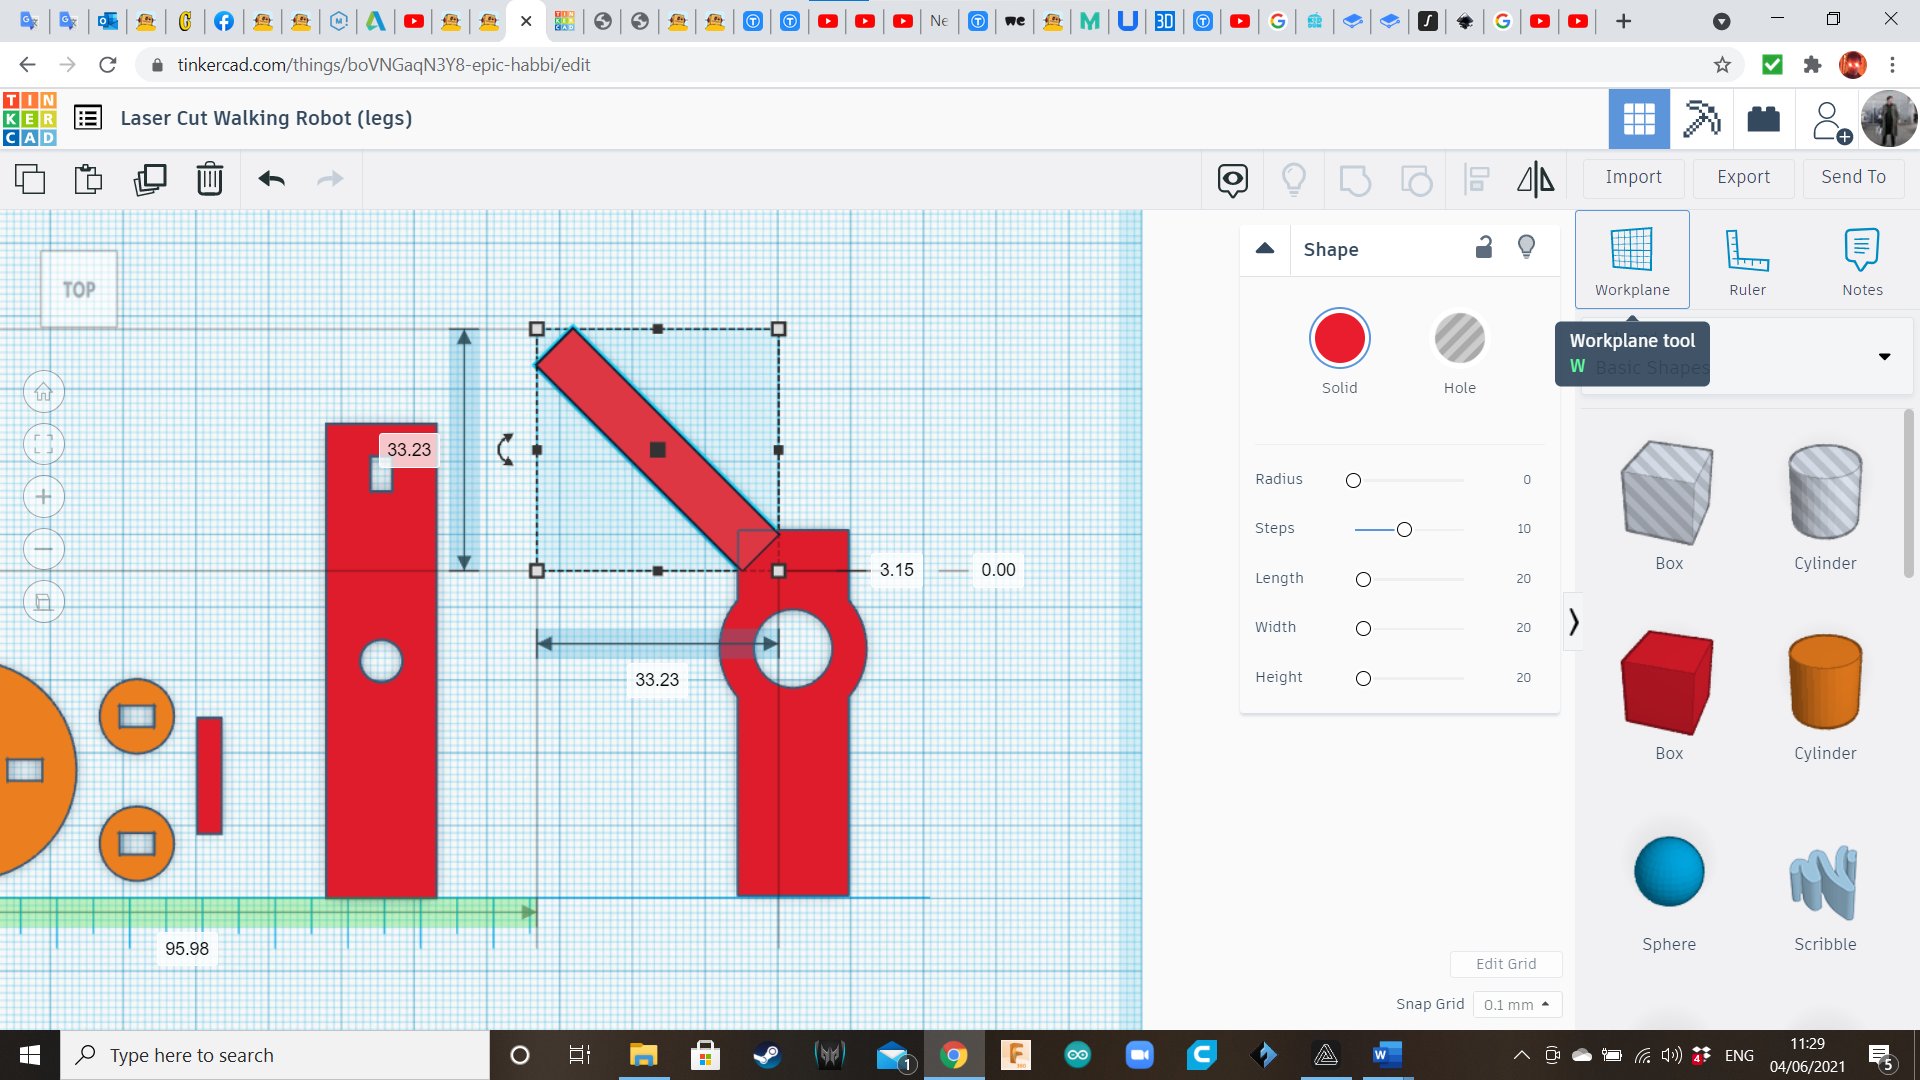Zoom in with the plus icon

tap(44, 497)
